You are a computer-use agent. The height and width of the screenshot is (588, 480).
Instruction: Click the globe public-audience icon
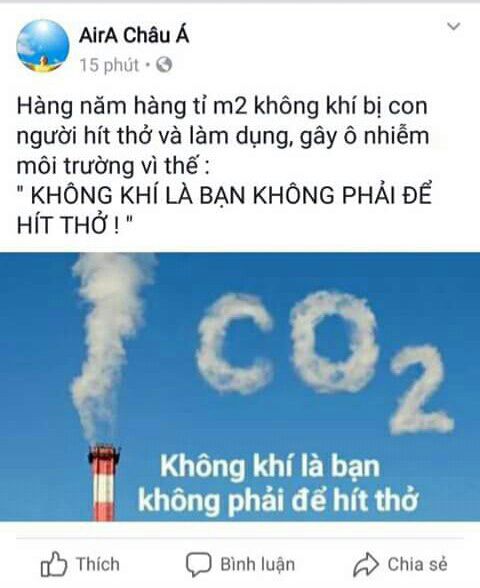coord(164,65)
